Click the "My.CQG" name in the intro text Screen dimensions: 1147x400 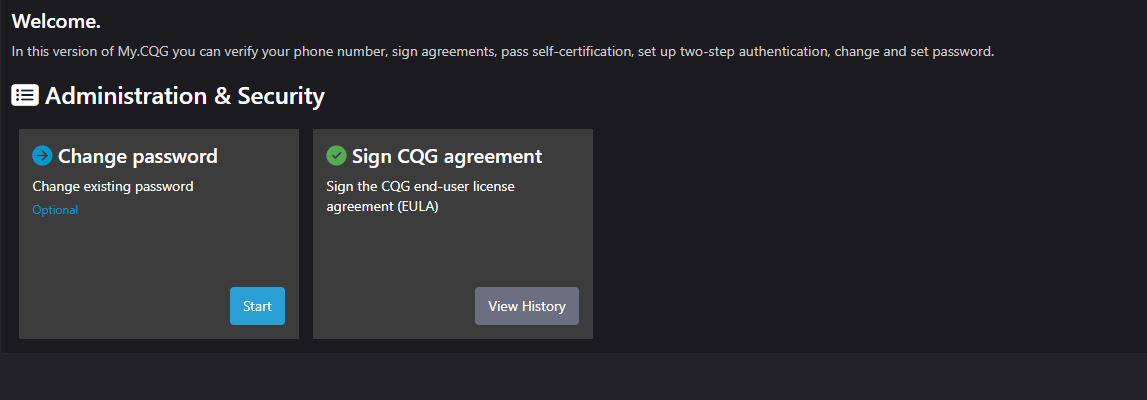click(x=143, y=52)
